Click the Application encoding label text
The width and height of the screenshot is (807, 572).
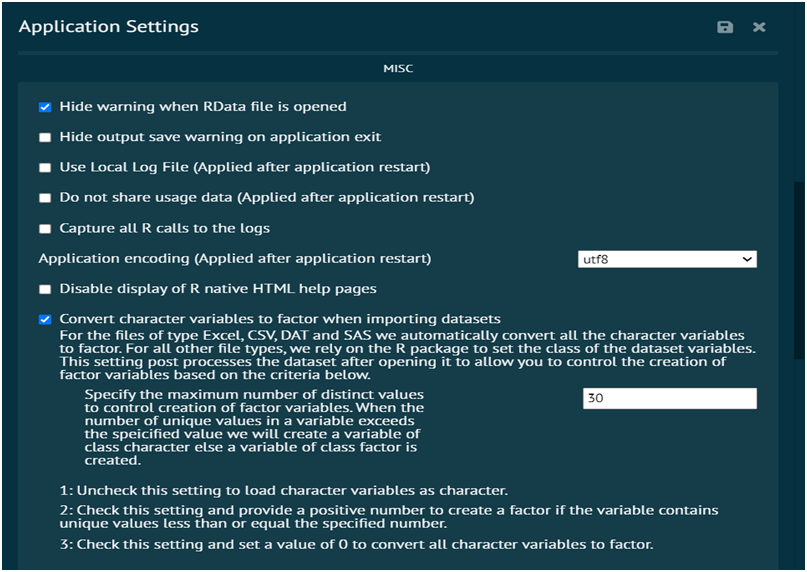click(x=235, y=258)
